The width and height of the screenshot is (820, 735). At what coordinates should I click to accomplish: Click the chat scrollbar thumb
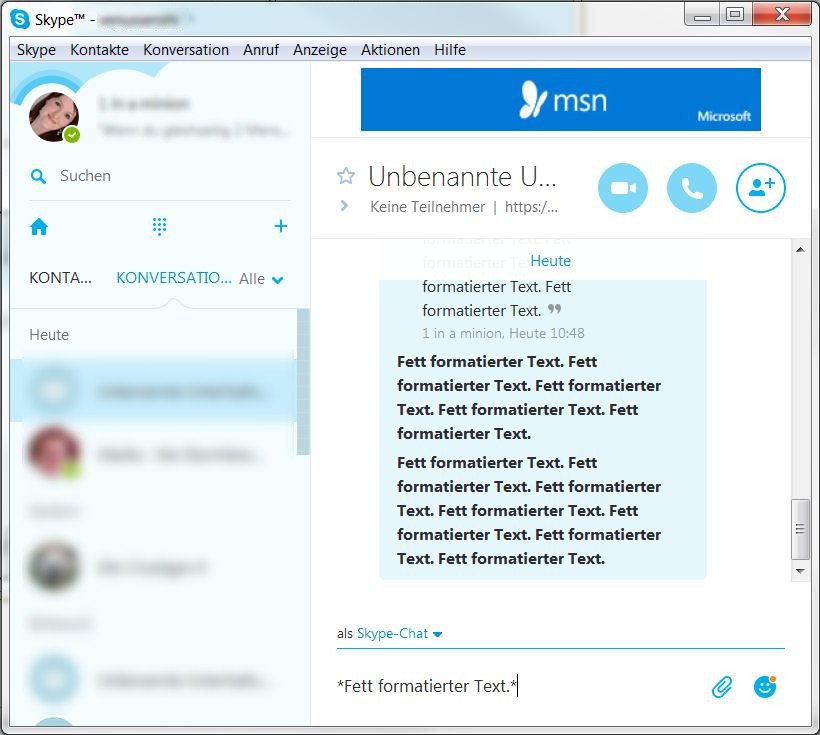(800, 529)
